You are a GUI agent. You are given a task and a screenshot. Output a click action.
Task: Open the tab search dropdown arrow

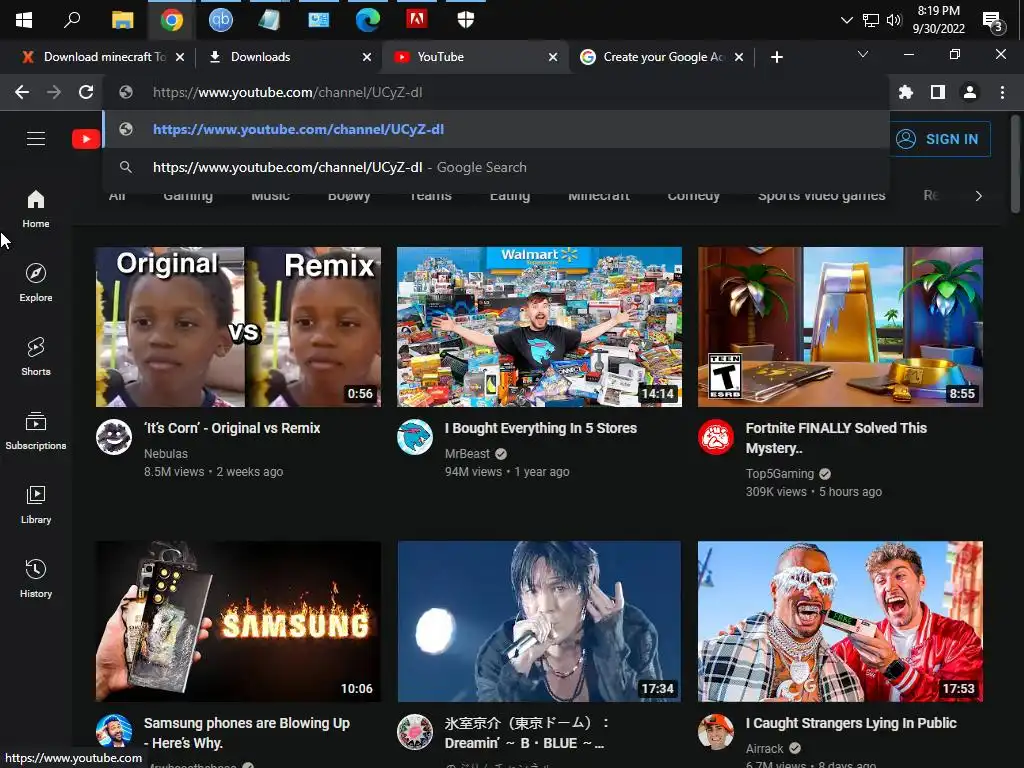click(863, 54)
